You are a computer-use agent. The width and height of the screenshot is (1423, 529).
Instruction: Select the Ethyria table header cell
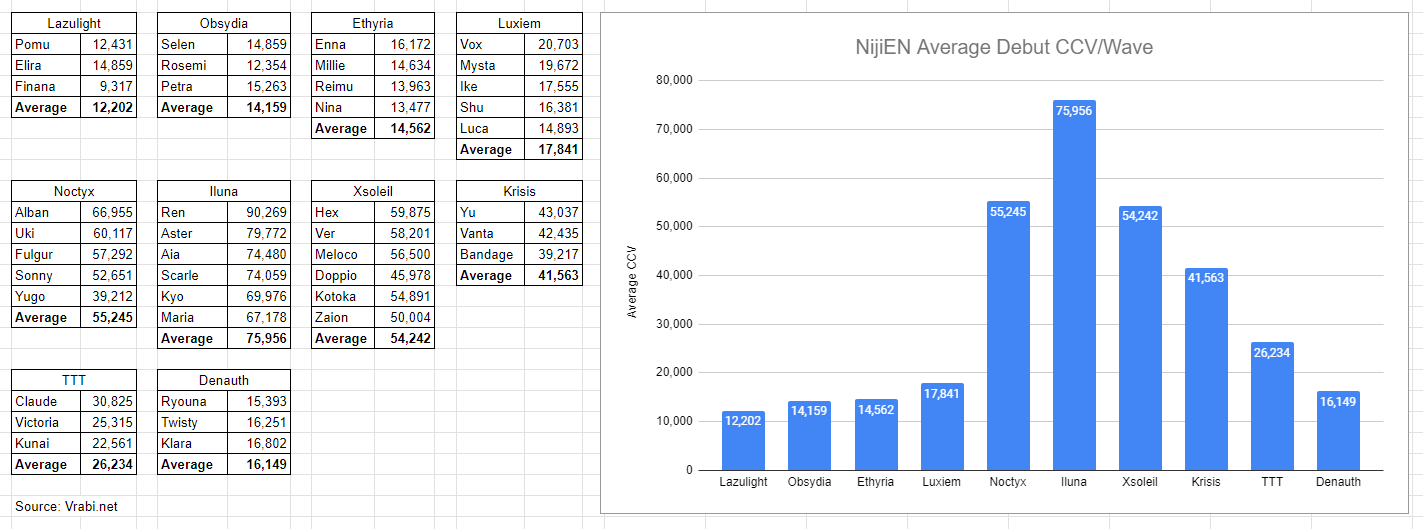point(373,23)
